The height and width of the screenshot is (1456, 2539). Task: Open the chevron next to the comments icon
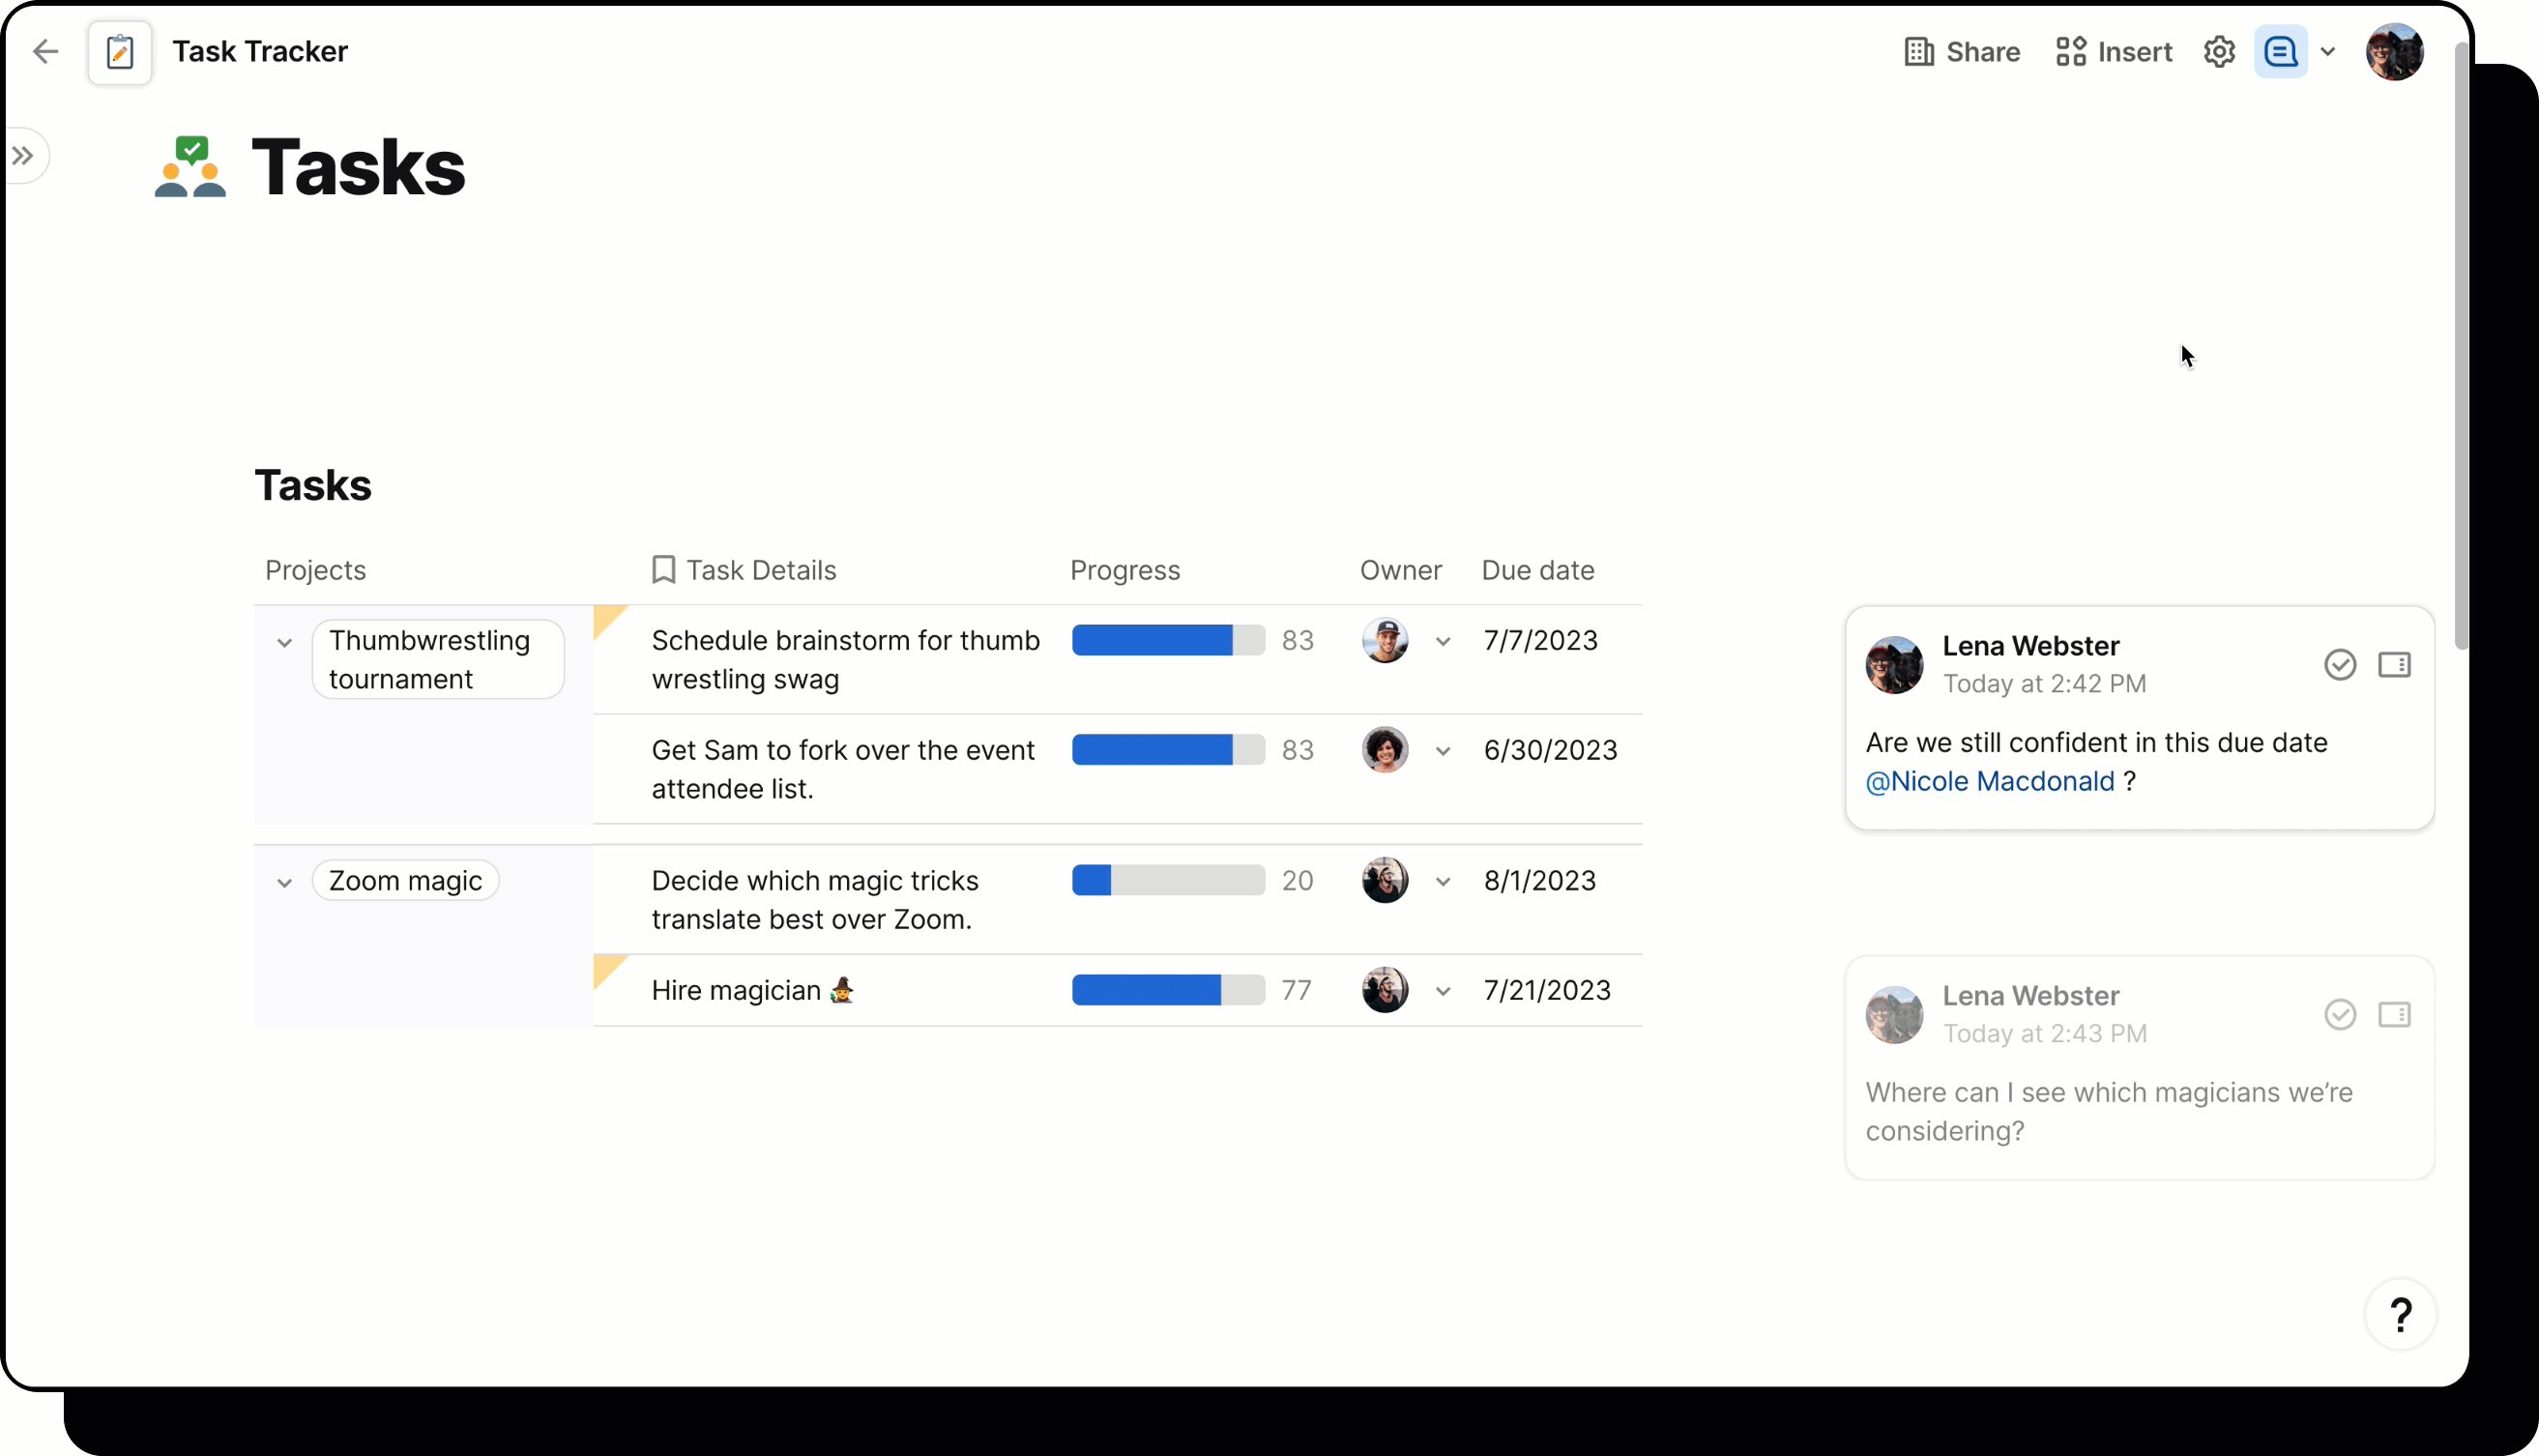coord(2330,51)
